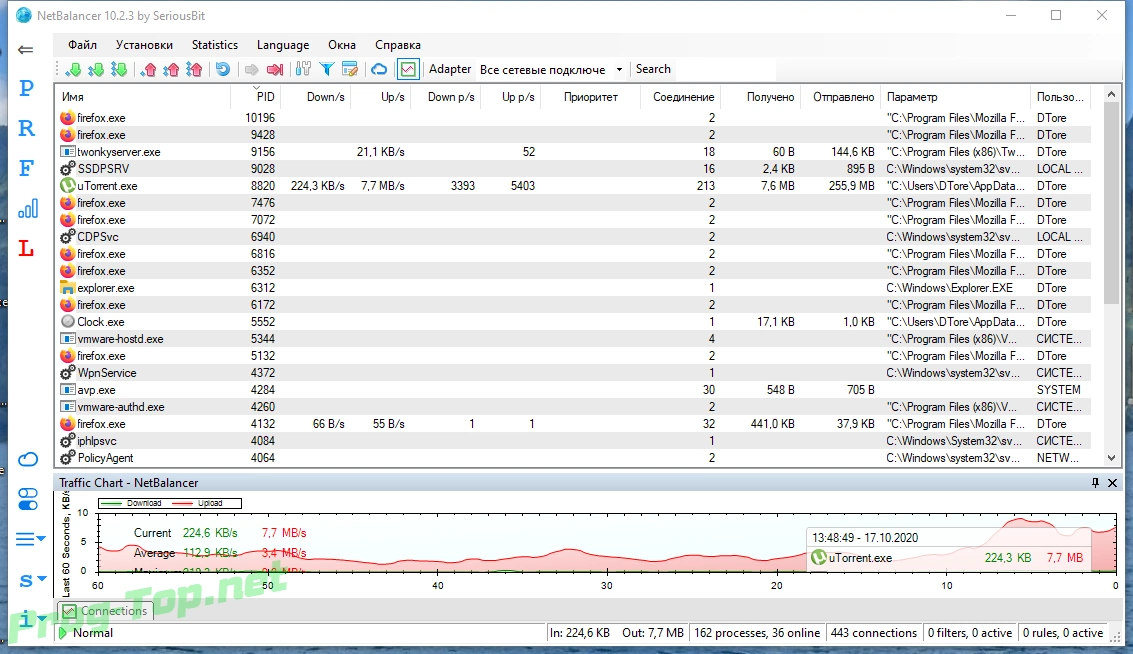Open the red L section in sidebar
This screenshot has height=654, width=1133.
[26, 249]
